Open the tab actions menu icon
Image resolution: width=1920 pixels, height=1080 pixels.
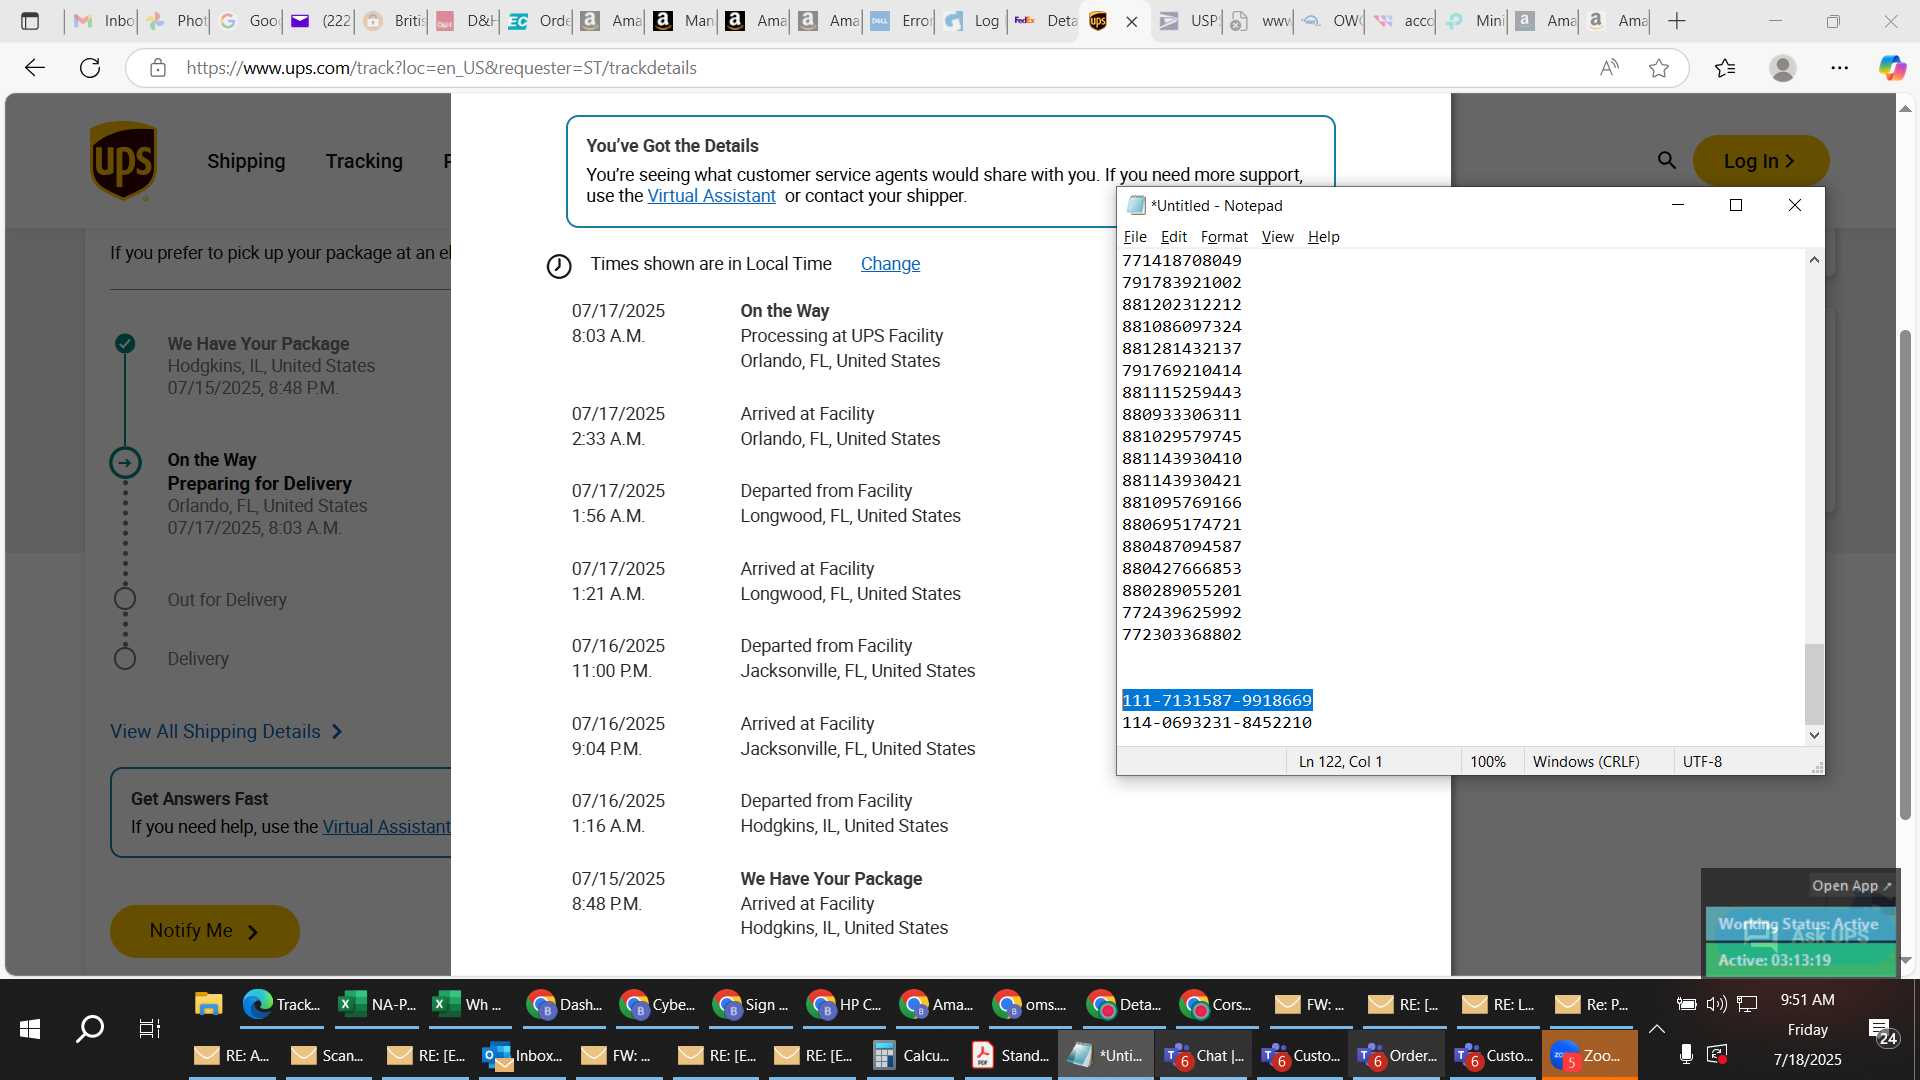coord(30,21)
